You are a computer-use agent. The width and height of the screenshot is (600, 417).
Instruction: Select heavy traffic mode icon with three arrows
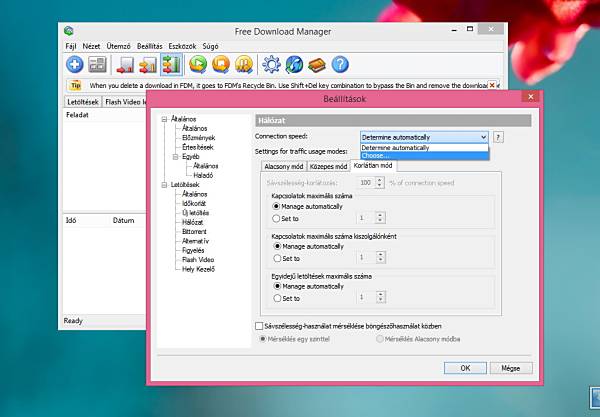tap(171, 64)
